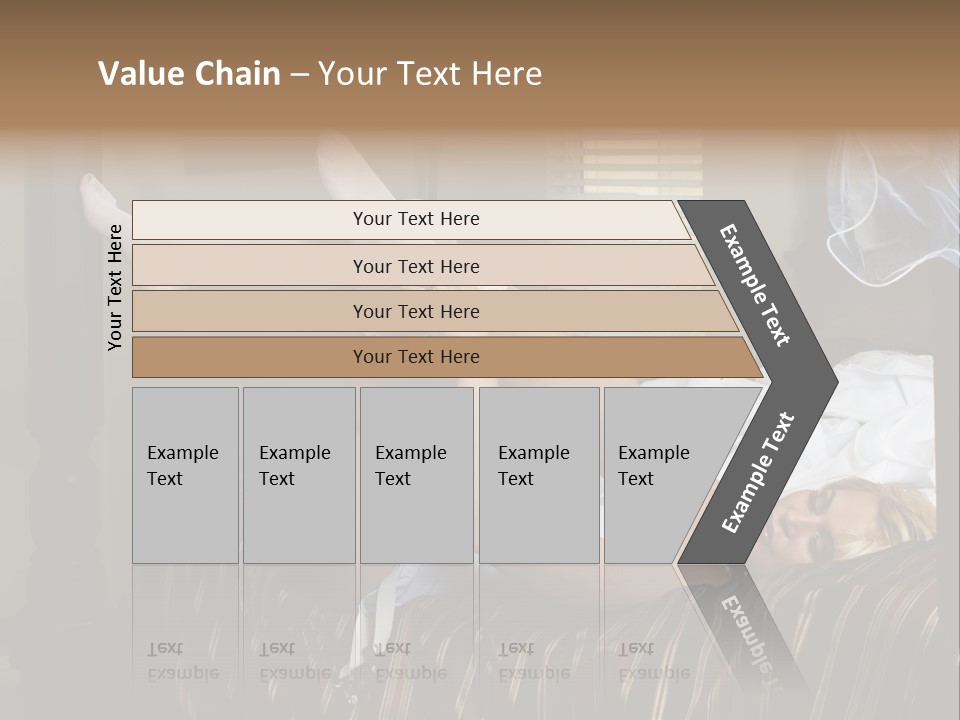Screen dimensions: 960x720
Task: Click the vertical "Your Text Here" side label
Action: (115, 287)
